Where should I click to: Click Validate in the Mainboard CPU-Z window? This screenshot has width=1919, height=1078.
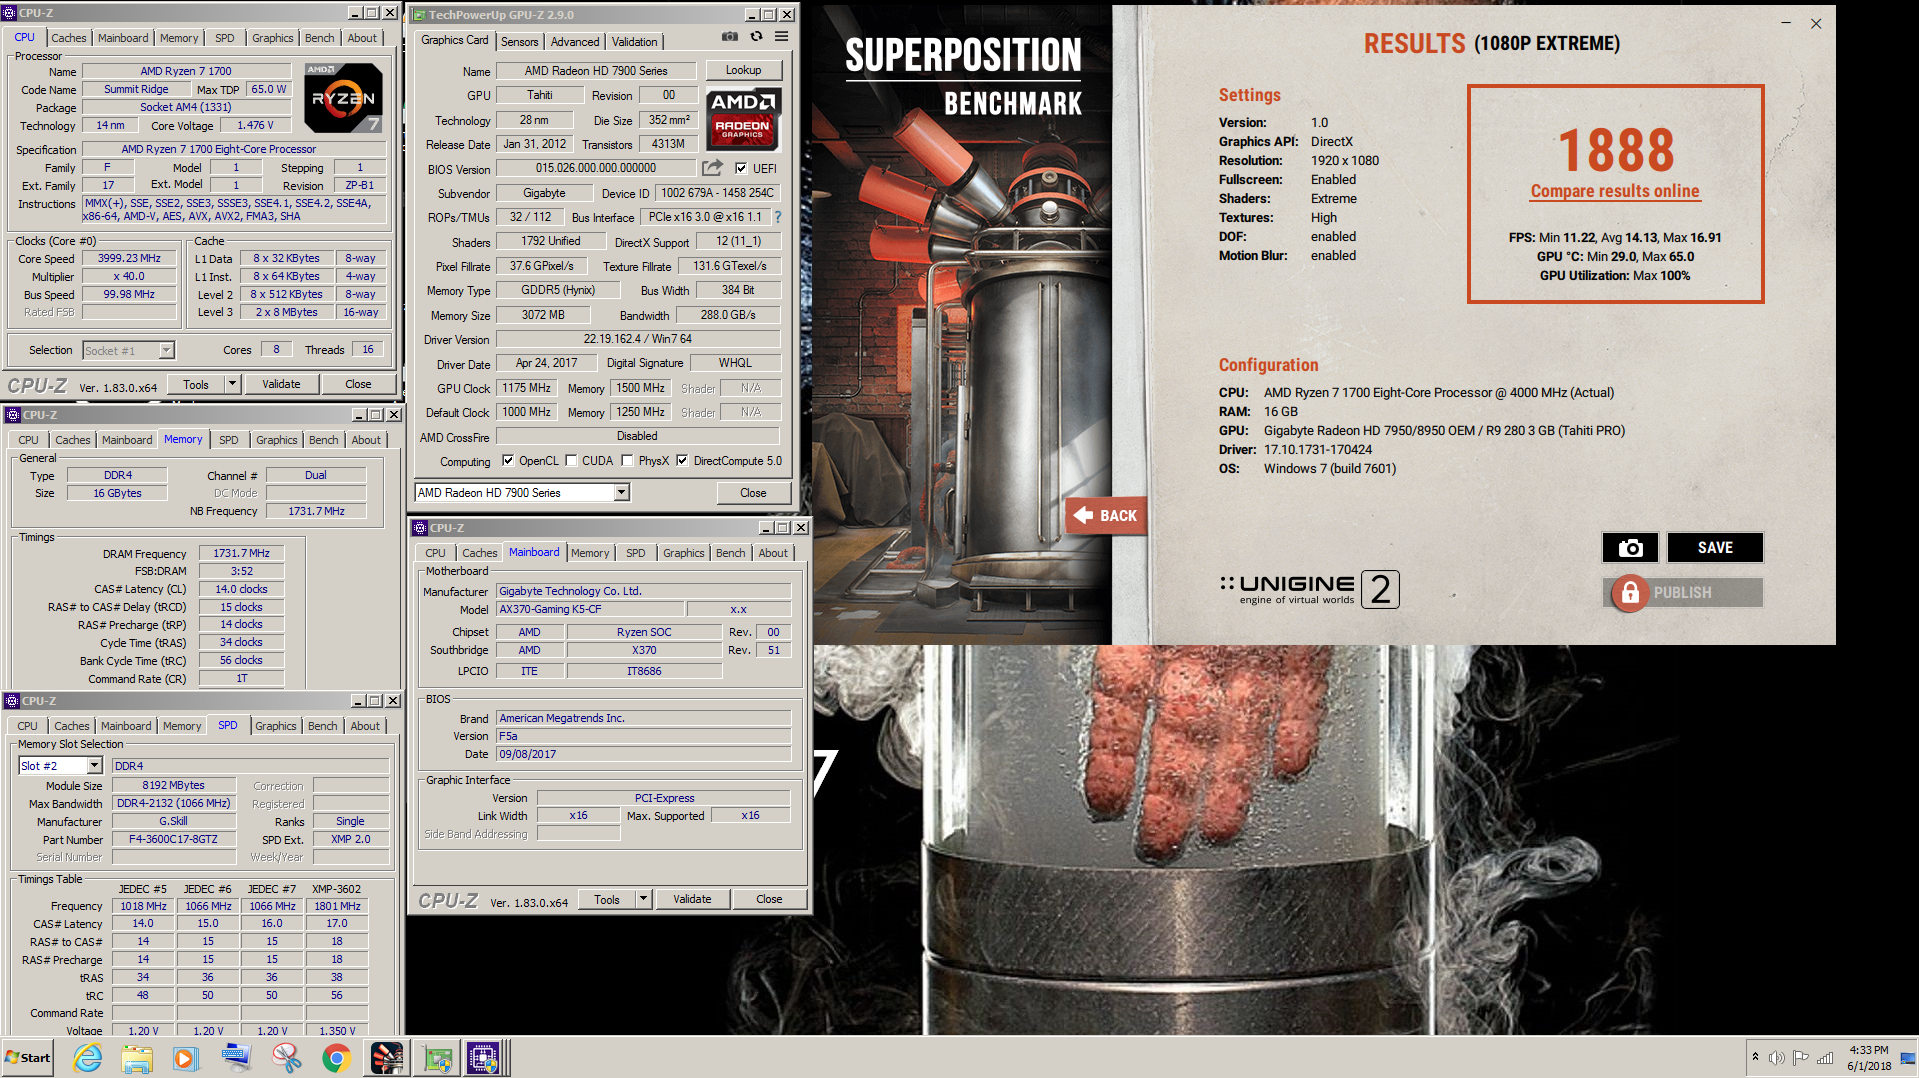pos(692,899)
